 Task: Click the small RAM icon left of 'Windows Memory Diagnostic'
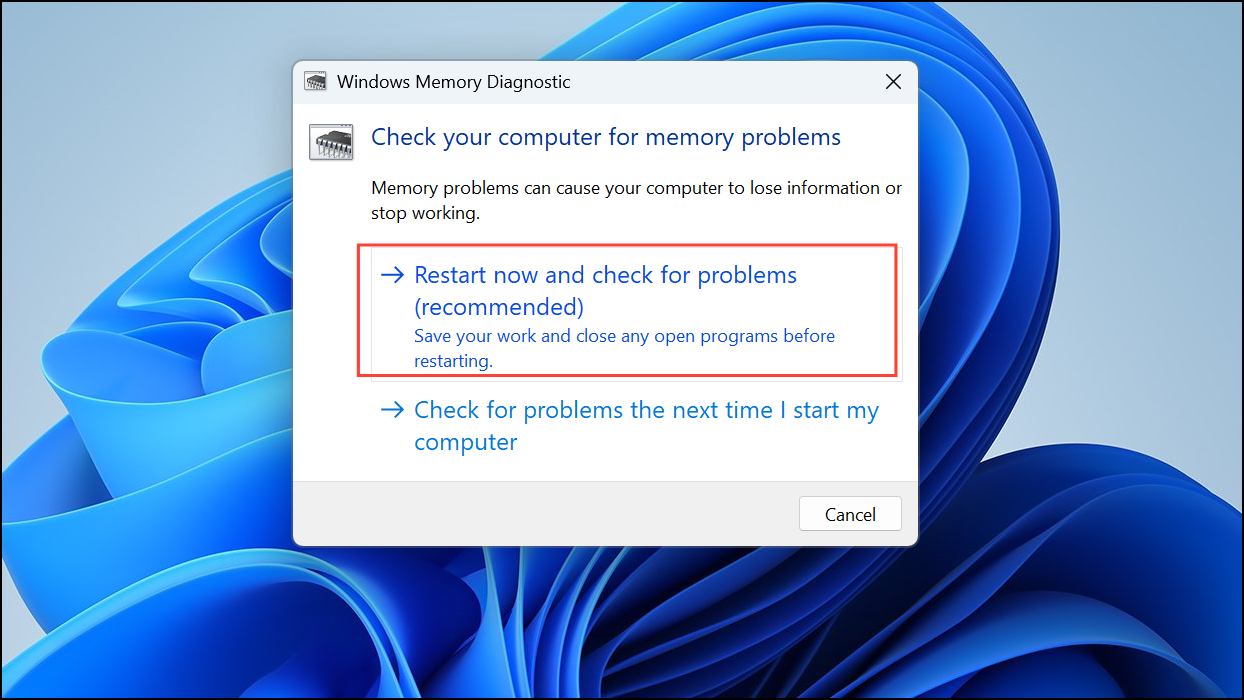tap(314, 81)
